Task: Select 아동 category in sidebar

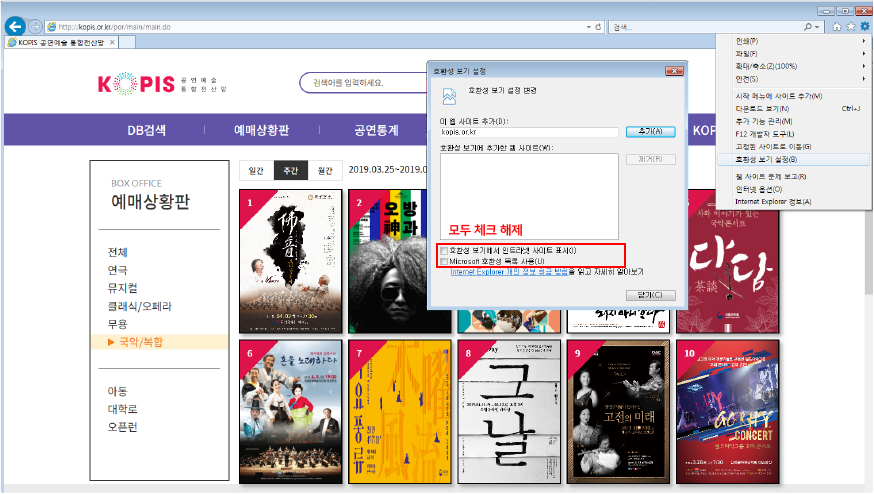Action: [118, 391]
